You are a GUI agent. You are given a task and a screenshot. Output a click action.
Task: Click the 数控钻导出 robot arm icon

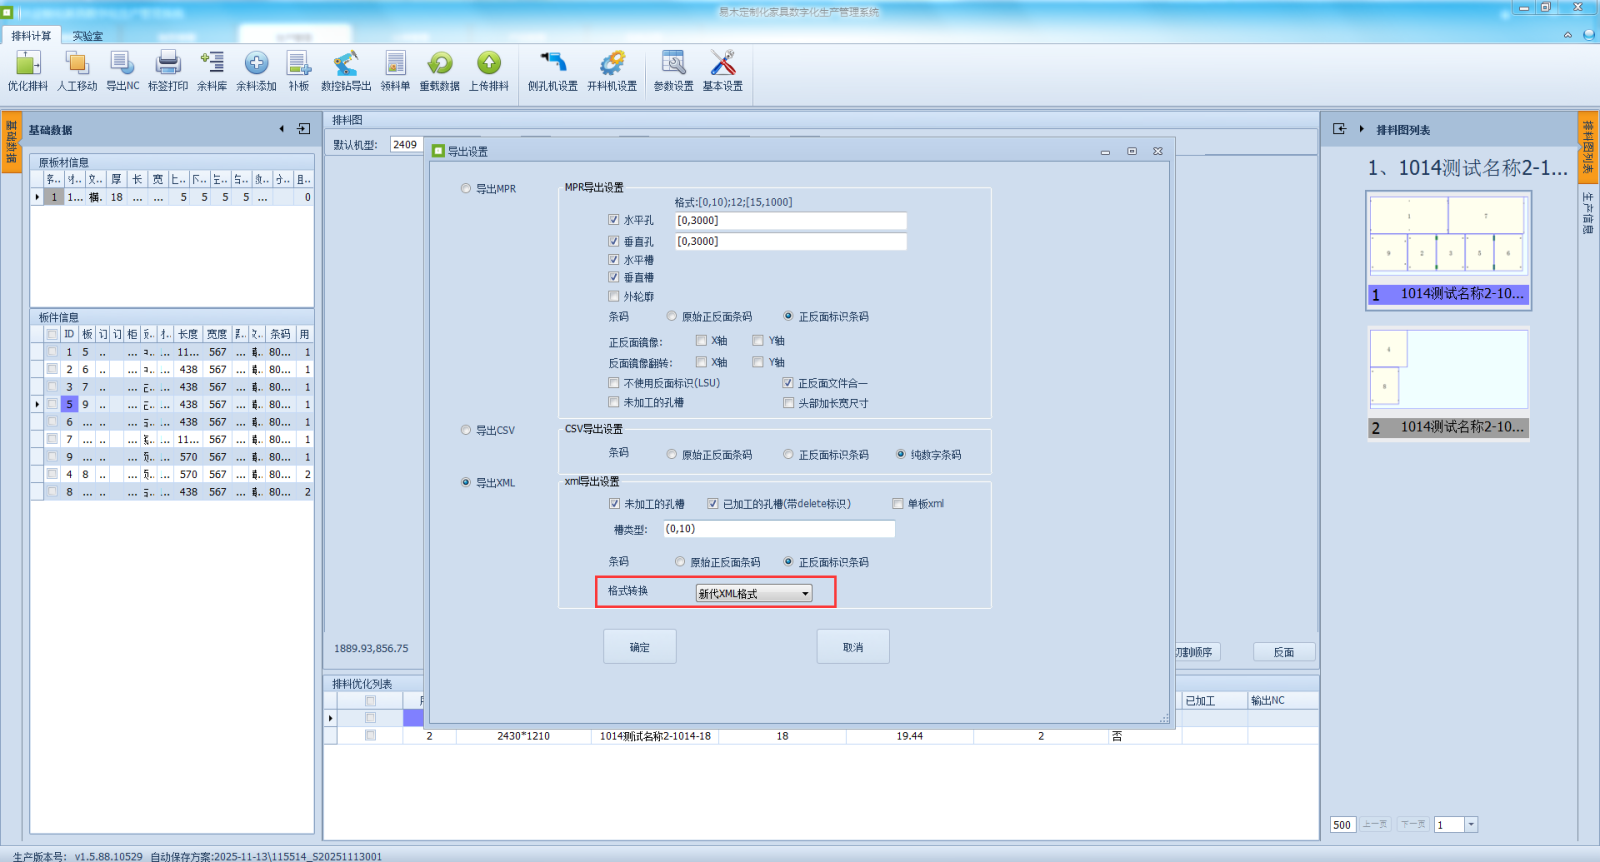345,65
